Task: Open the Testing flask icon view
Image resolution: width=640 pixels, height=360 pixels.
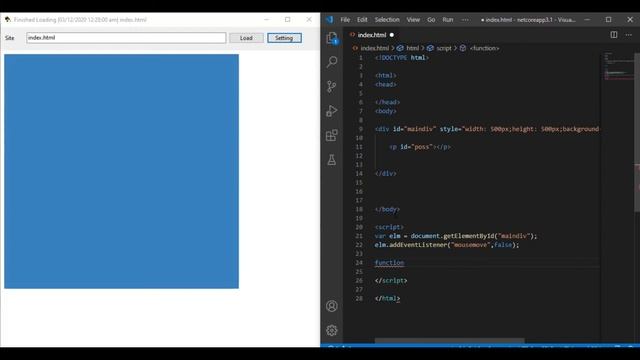Action: 332,160
